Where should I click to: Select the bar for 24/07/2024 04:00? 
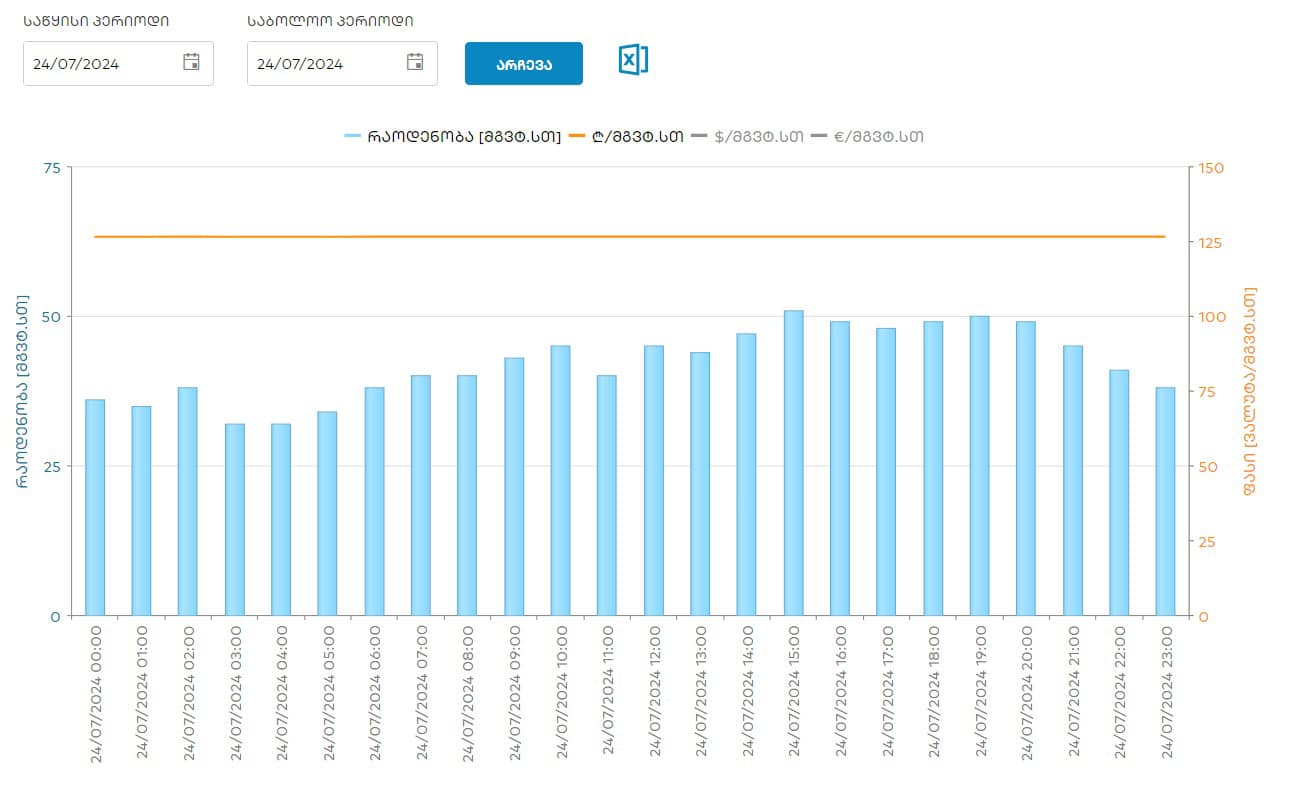click(x=281, y=519)
